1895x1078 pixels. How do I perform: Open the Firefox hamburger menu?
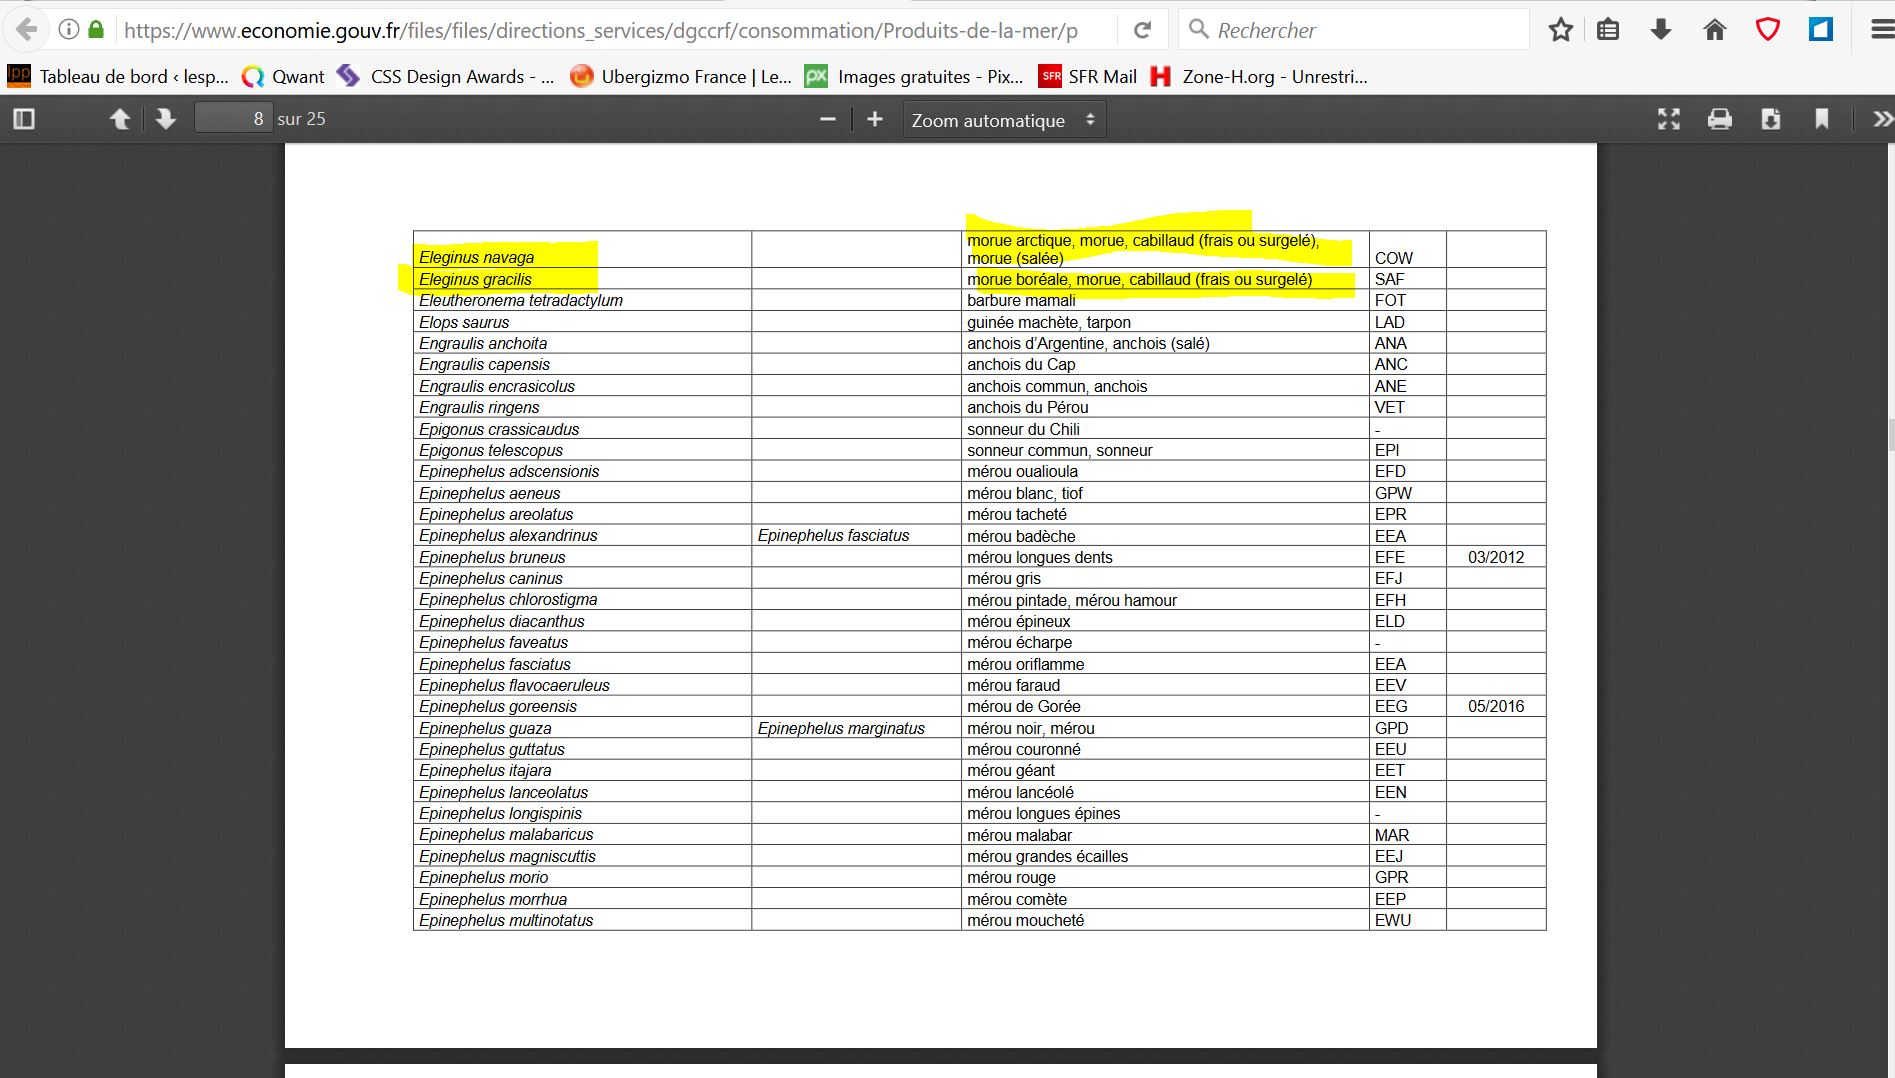pos(1881,30)
